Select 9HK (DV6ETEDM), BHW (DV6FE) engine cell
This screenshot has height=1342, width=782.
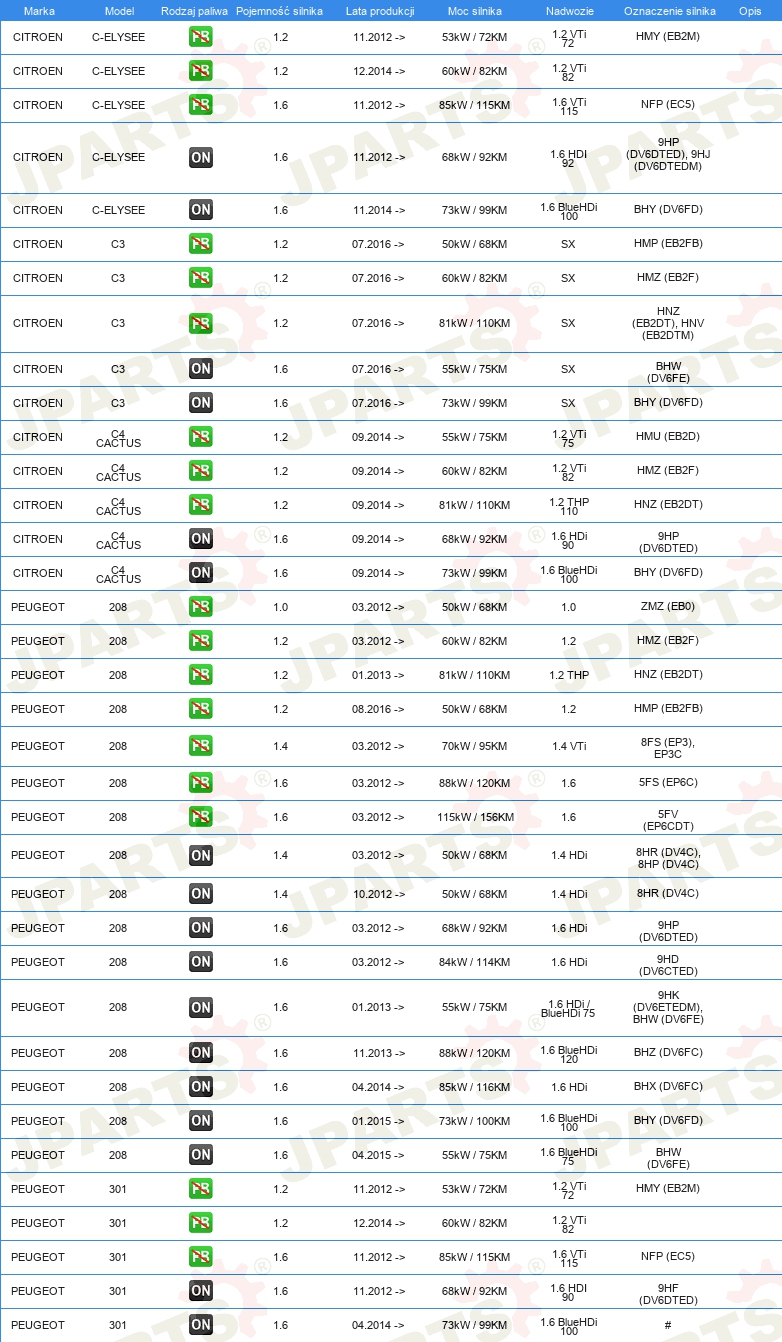[x=668, y=1007]
